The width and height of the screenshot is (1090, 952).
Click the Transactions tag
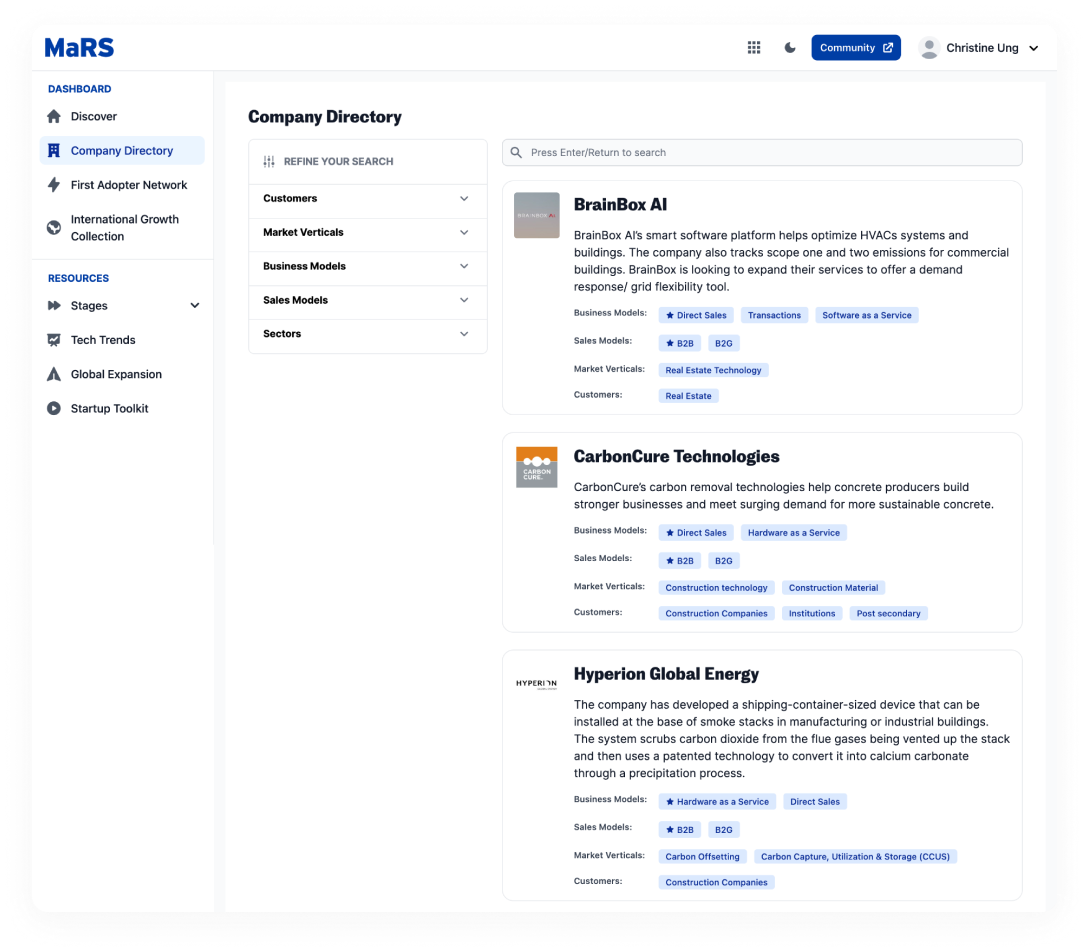(774, 315)
